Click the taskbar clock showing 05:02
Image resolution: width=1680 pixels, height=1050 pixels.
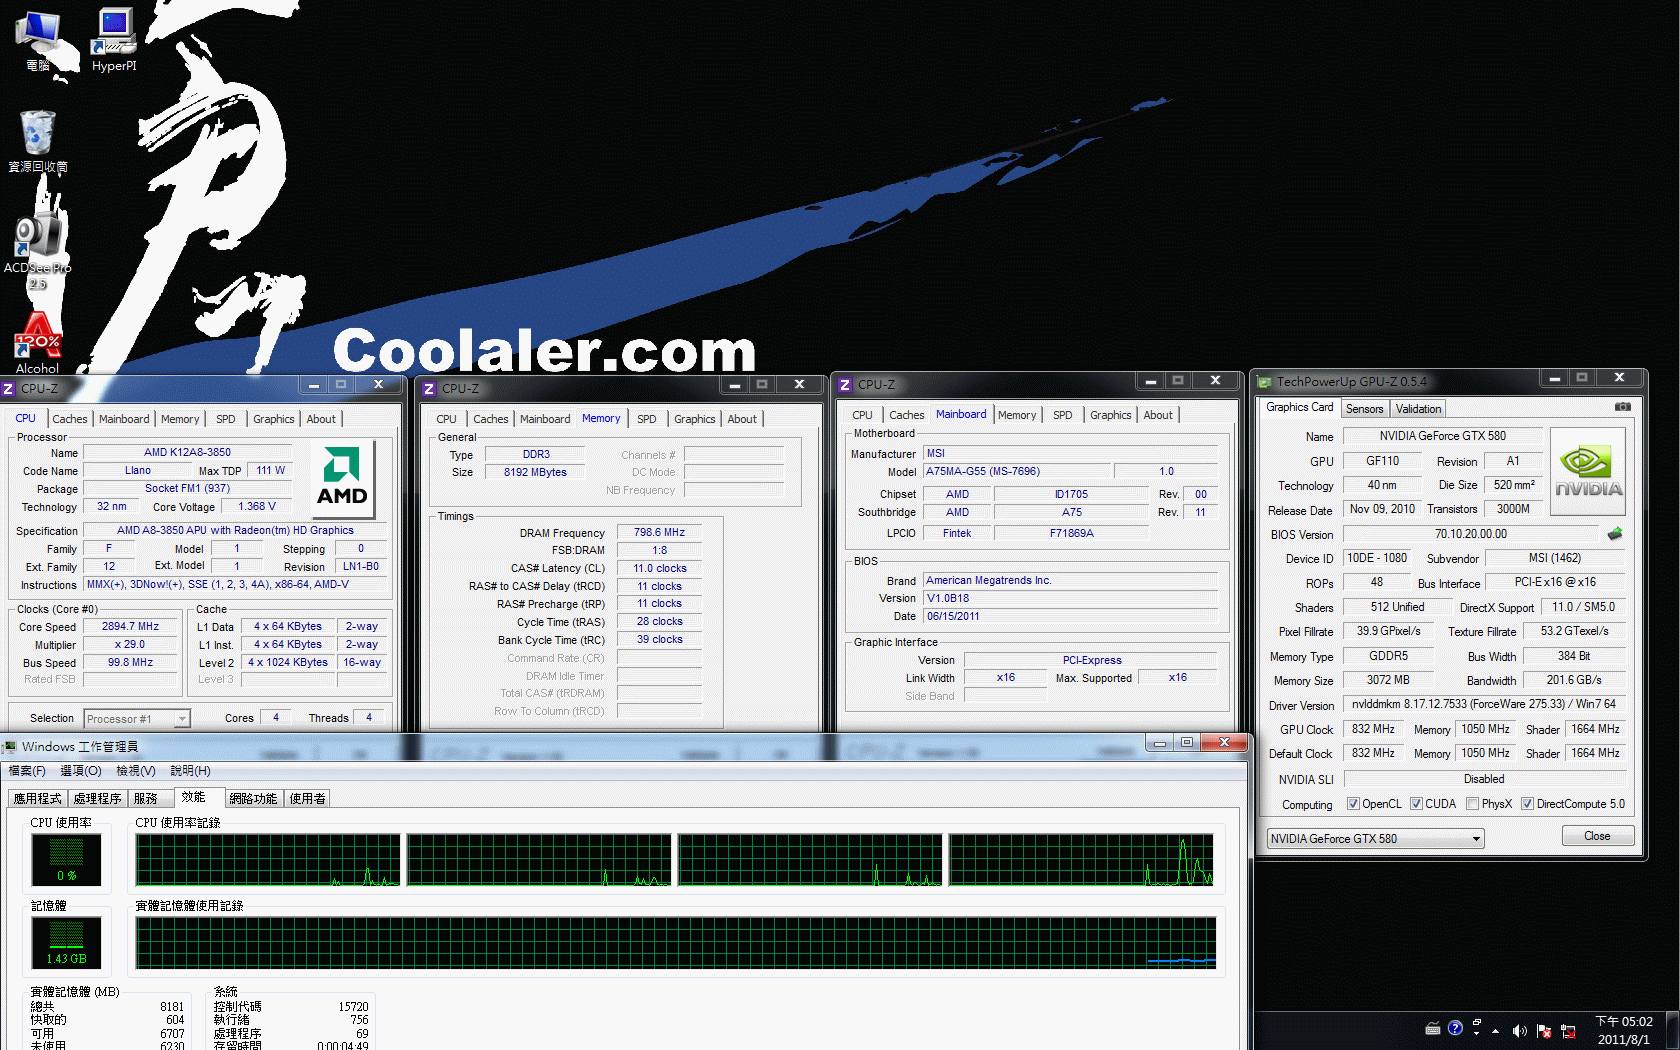[1624, 1030]
